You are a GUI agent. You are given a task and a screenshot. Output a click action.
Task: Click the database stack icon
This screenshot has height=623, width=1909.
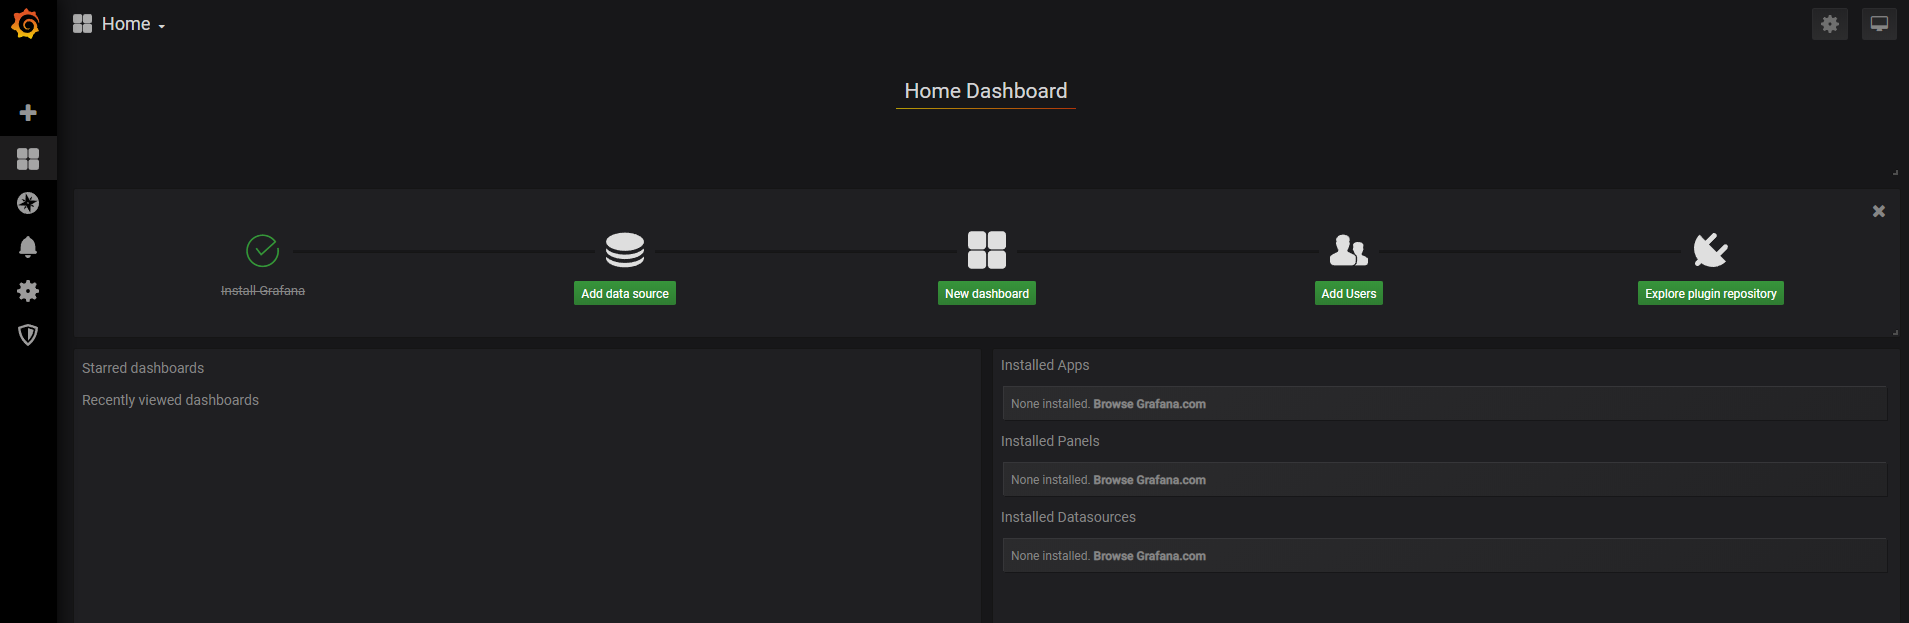625,250
